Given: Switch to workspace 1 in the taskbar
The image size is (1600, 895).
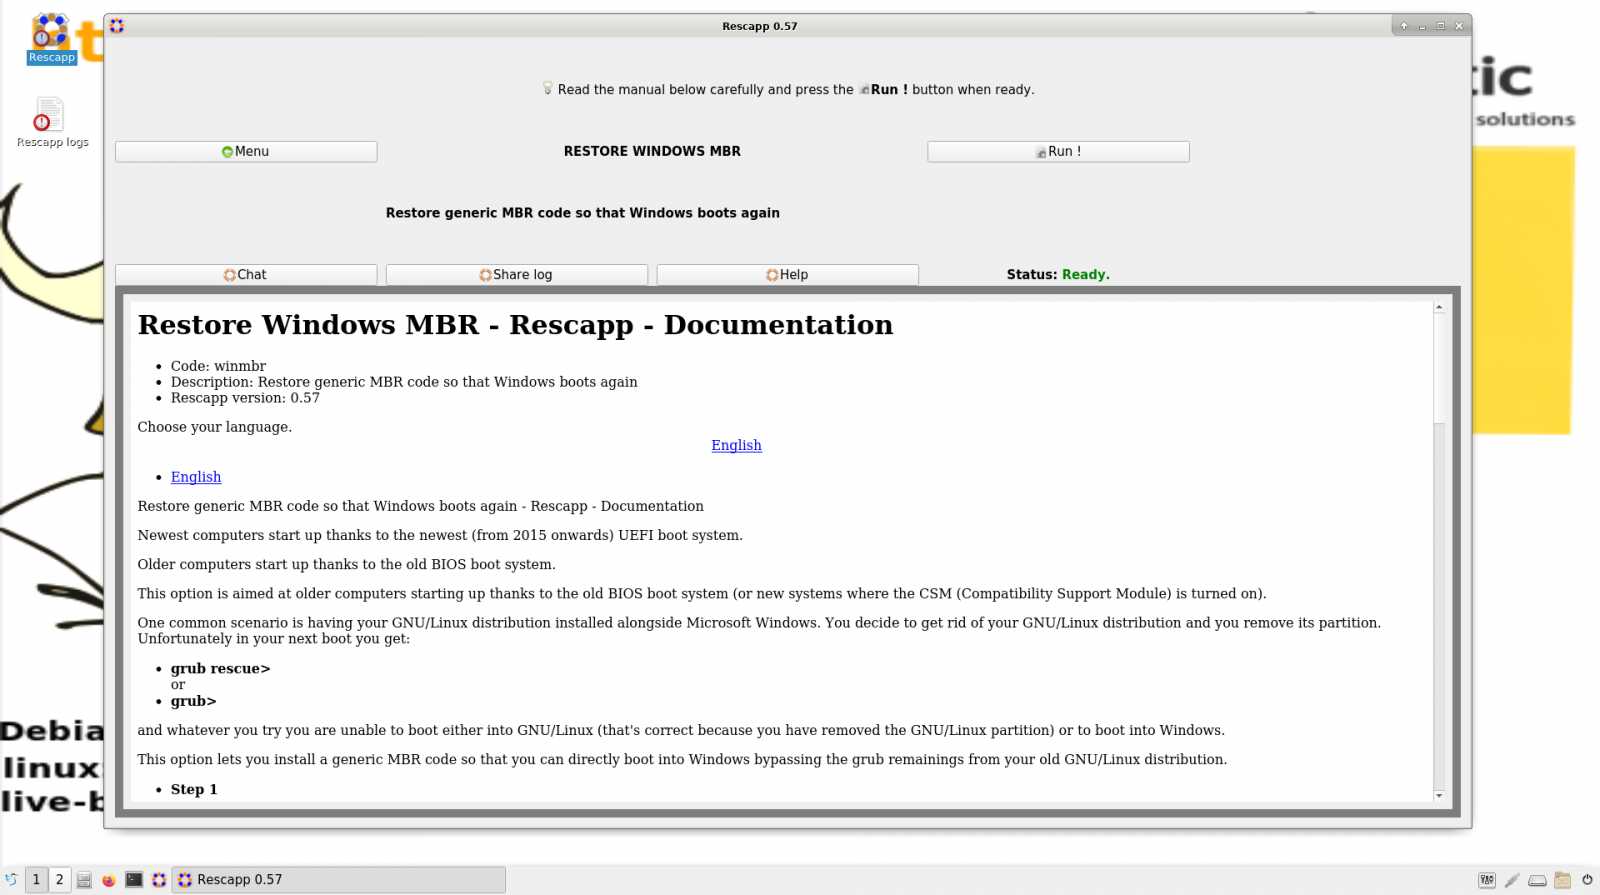Looking at the screenshot, I should click(x=36, y=880).
